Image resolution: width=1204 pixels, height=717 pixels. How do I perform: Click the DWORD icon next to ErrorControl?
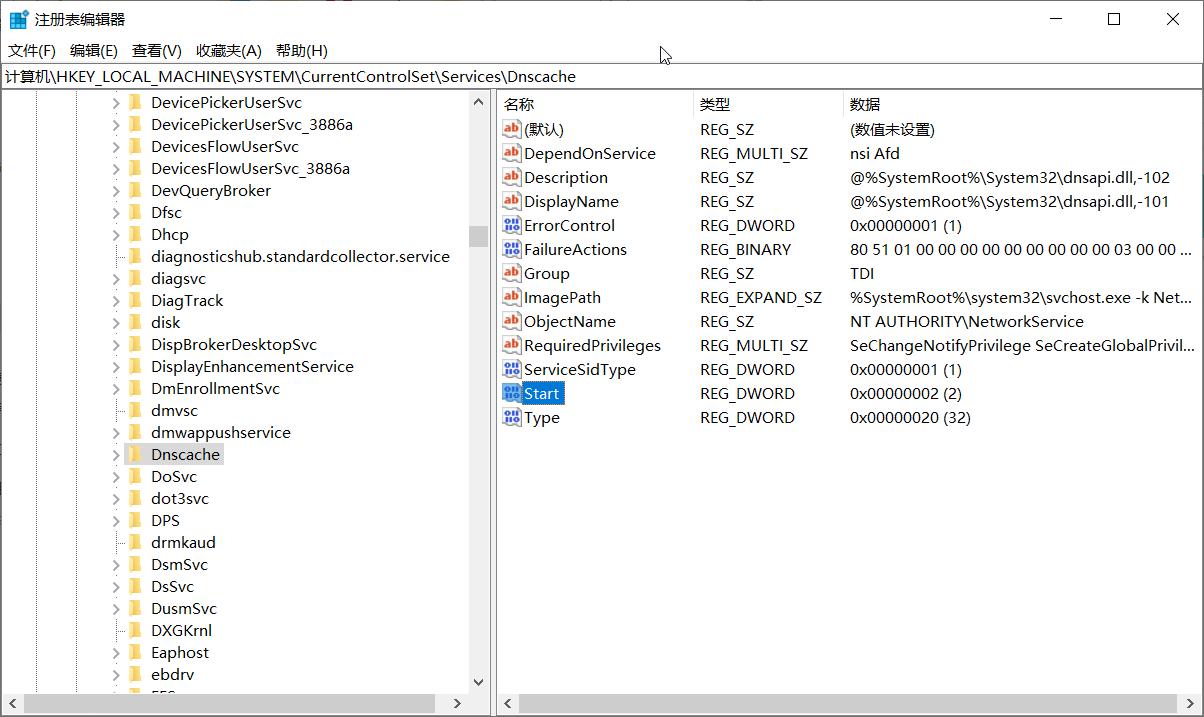click(x=511, y=225)
